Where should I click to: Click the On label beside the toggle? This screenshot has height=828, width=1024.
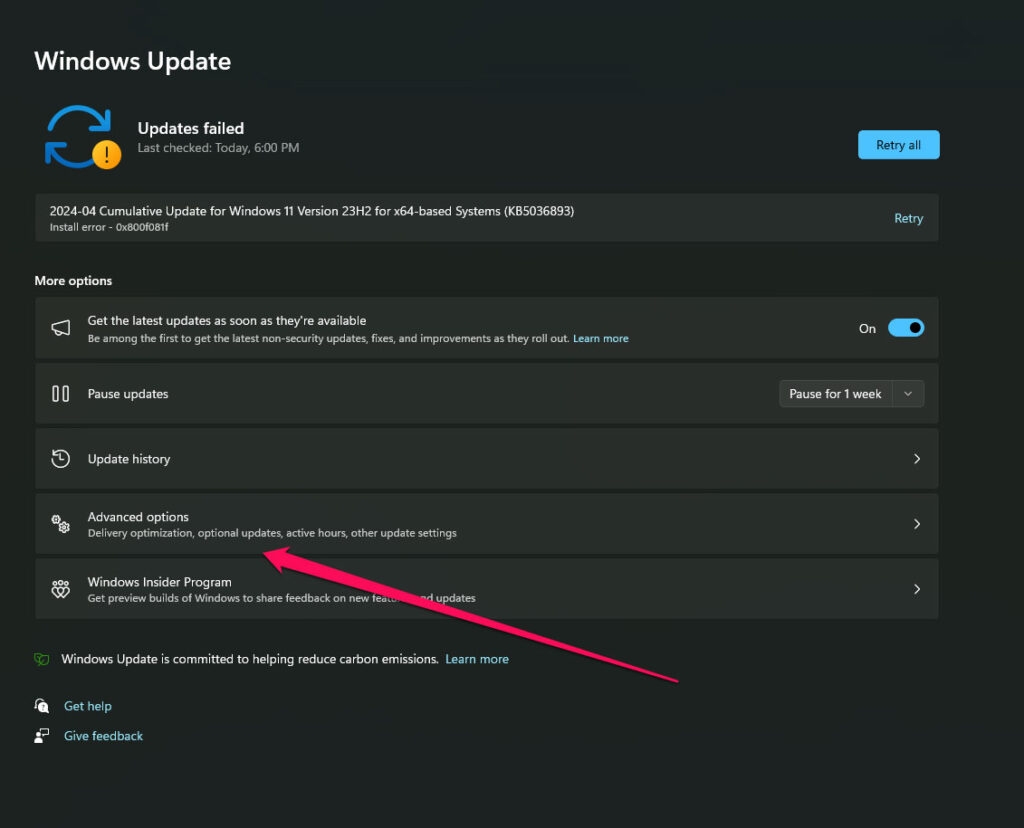[867, 328]
